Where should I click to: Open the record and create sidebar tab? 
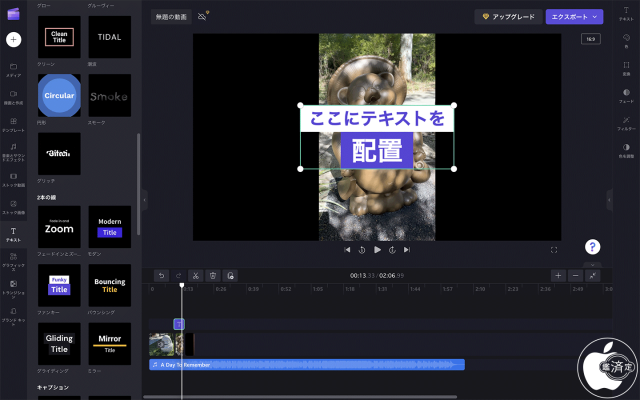[x=13, y=98]
